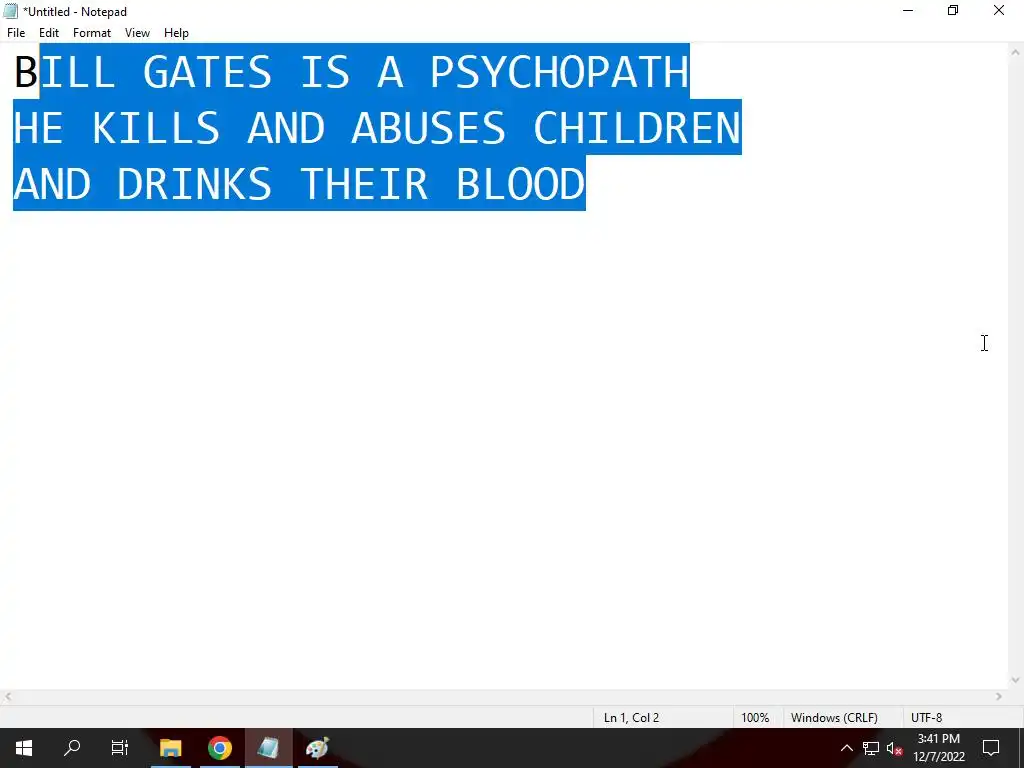Screen dimensions: 1024x768
Task: Show hidden system tray icons
Action: click(x=846, y=748)
